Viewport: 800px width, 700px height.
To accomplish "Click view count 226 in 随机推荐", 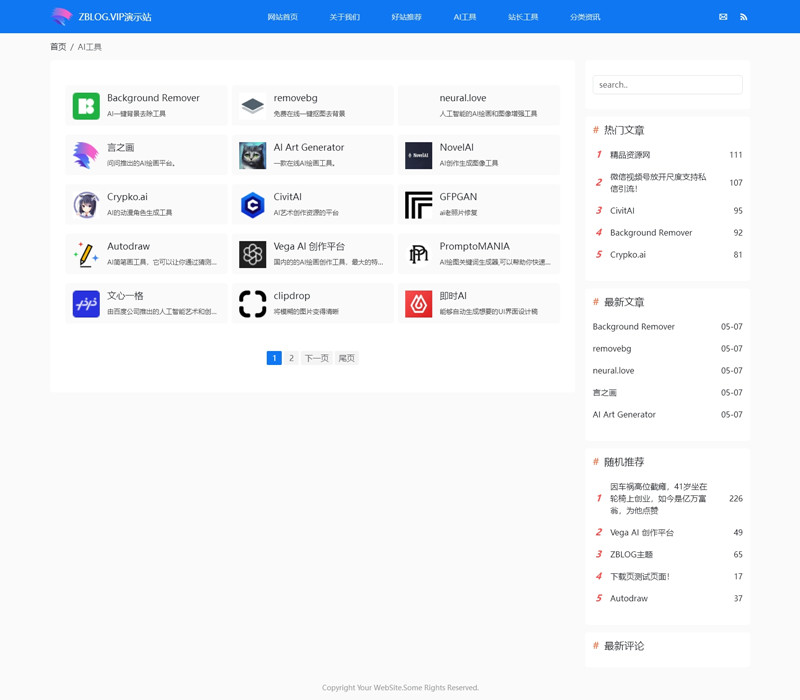I will coord(736,498).
